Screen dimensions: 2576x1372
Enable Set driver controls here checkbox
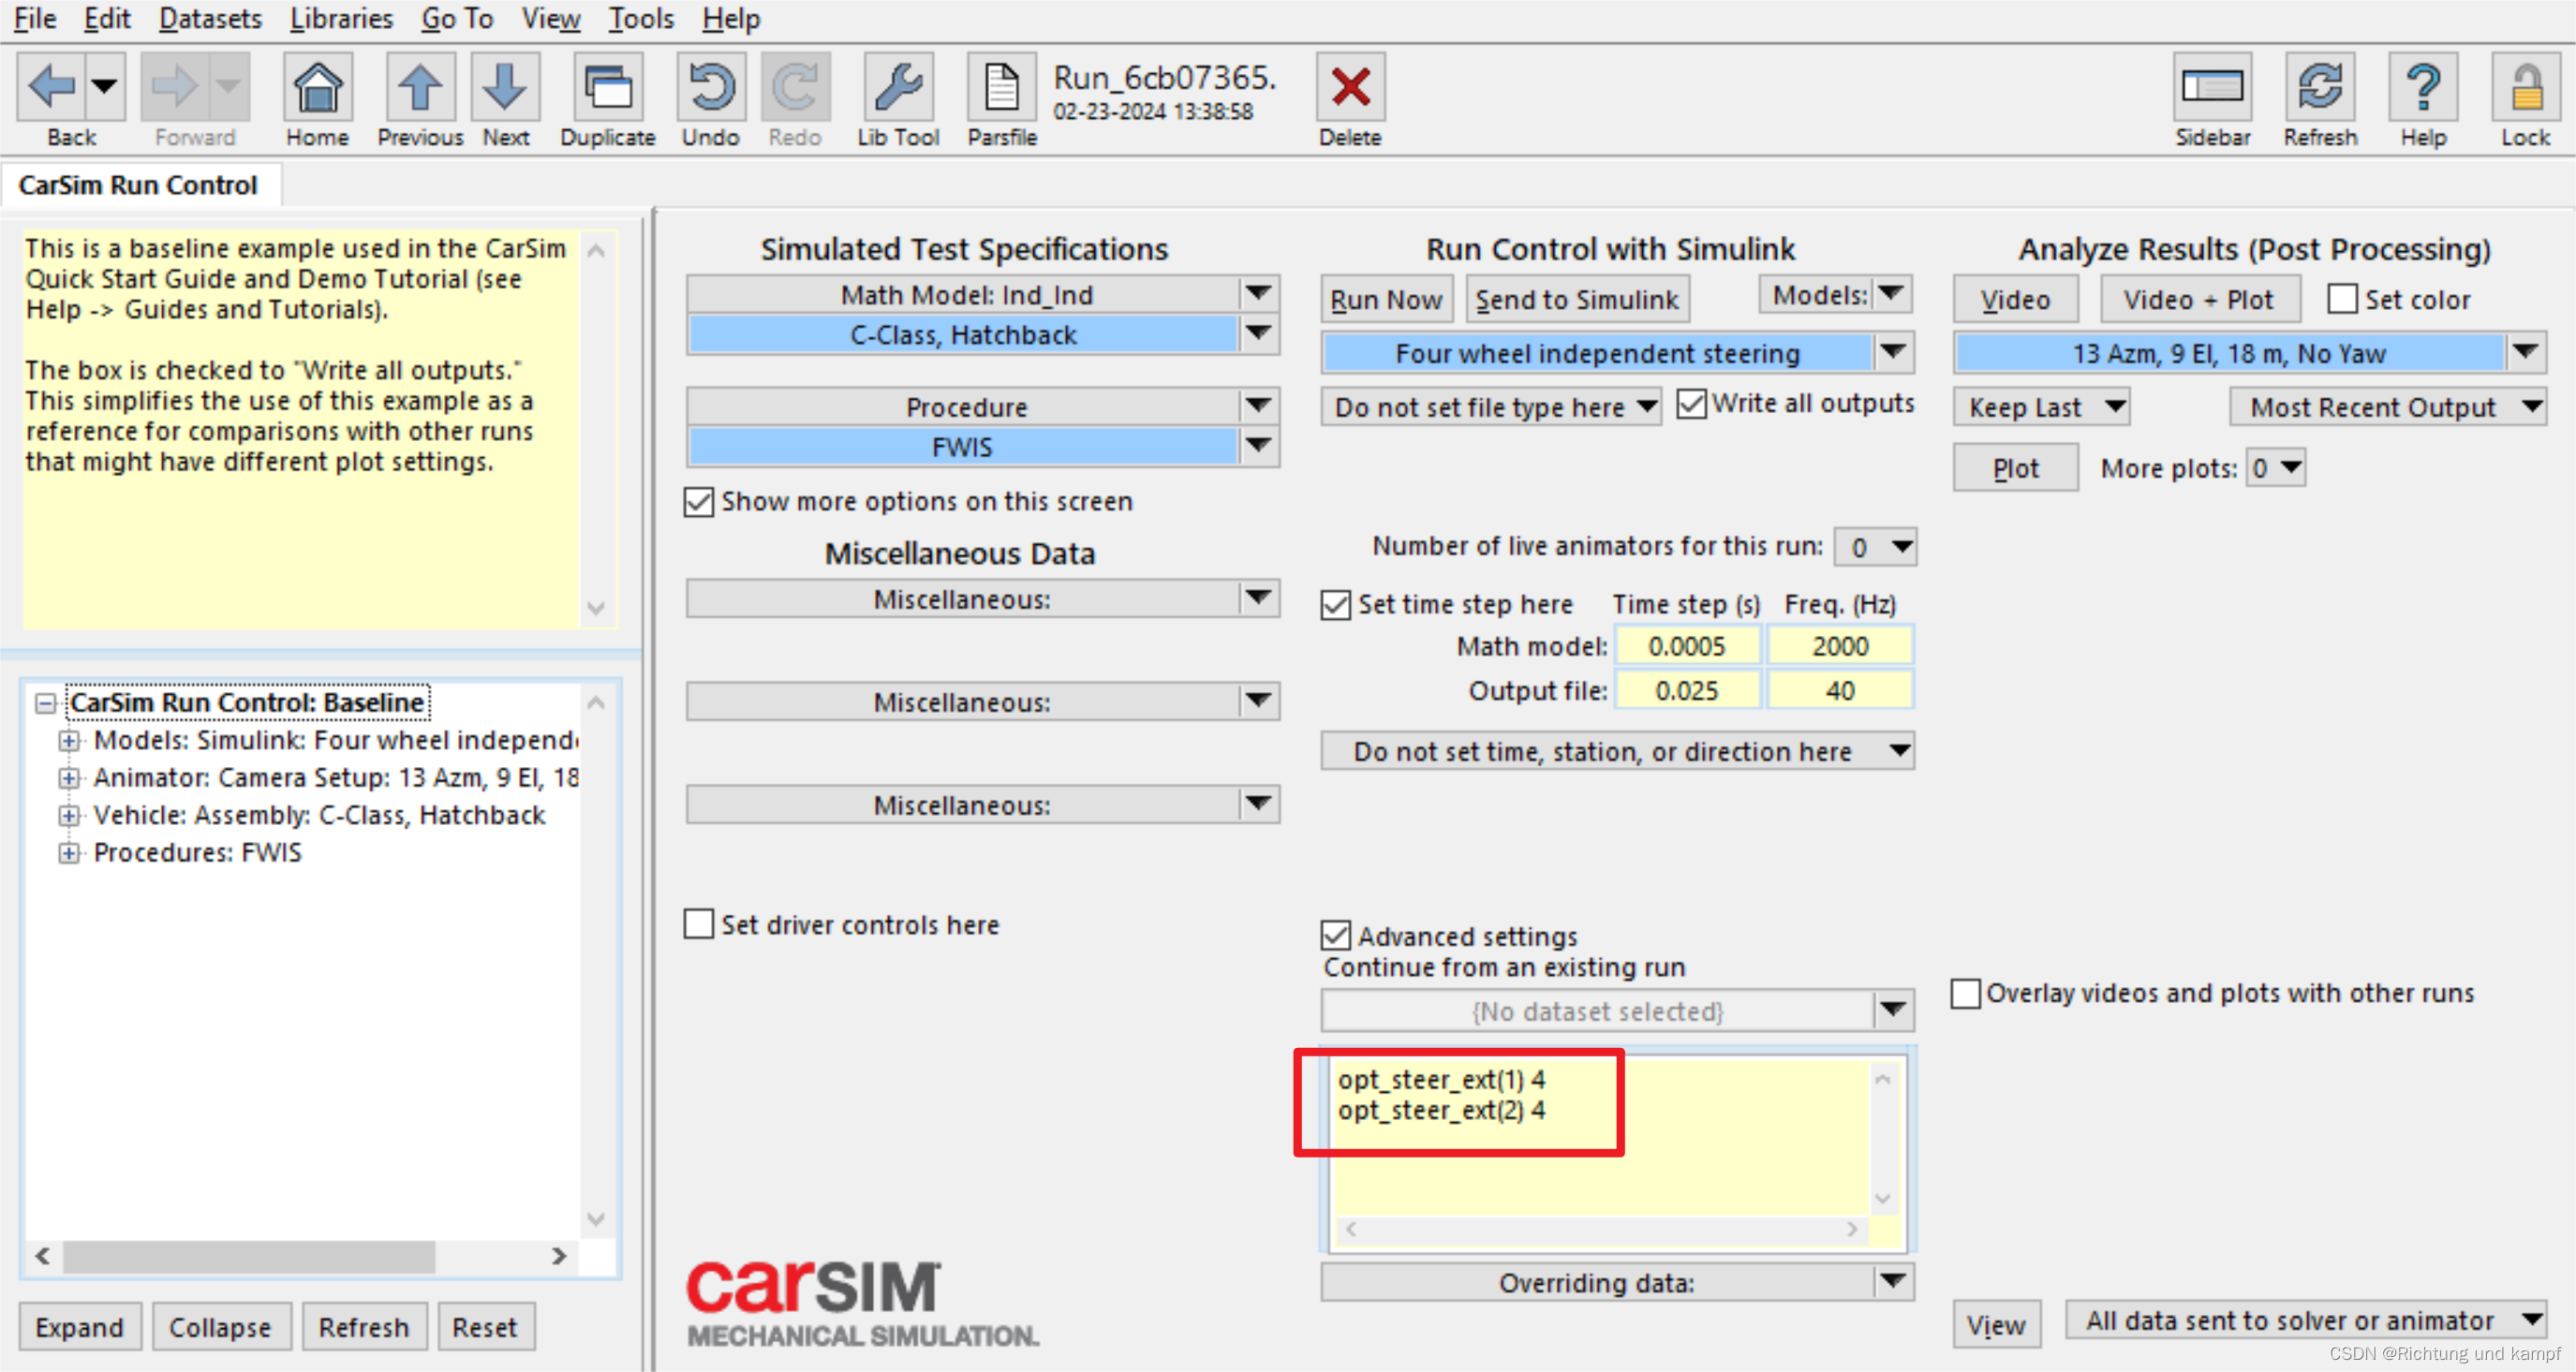point(699,924)
